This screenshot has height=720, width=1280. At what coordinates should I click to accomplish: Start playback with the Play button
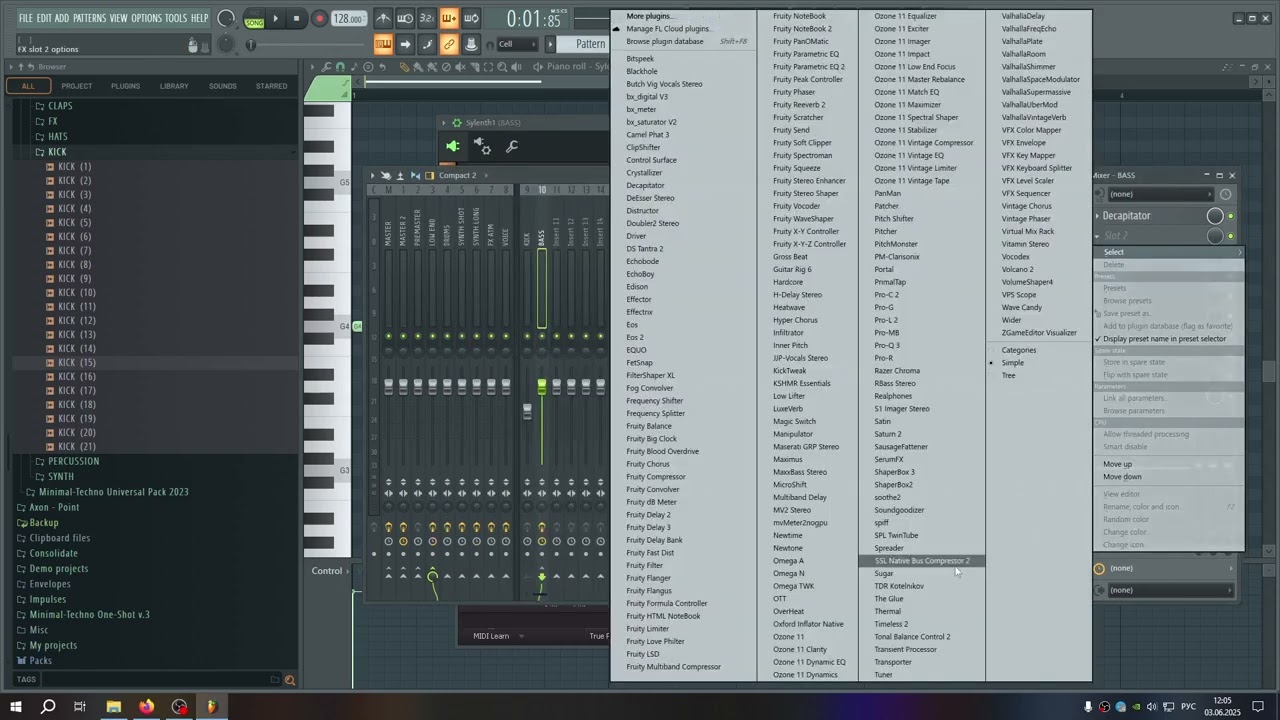pyautogui.click(x=276, y=18)
